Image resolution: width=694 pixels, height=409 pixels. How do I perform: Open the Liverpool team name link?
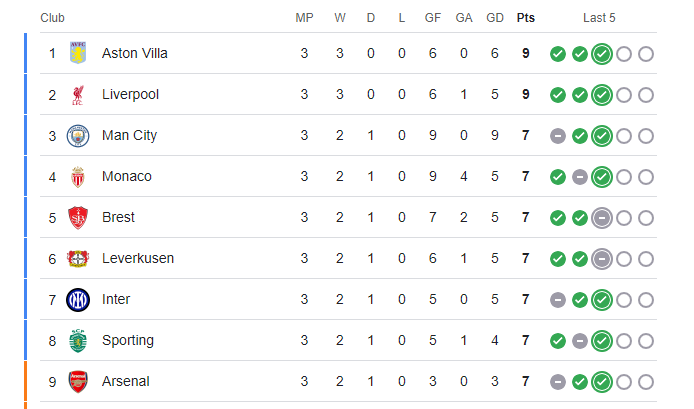[x=130, y=94]
